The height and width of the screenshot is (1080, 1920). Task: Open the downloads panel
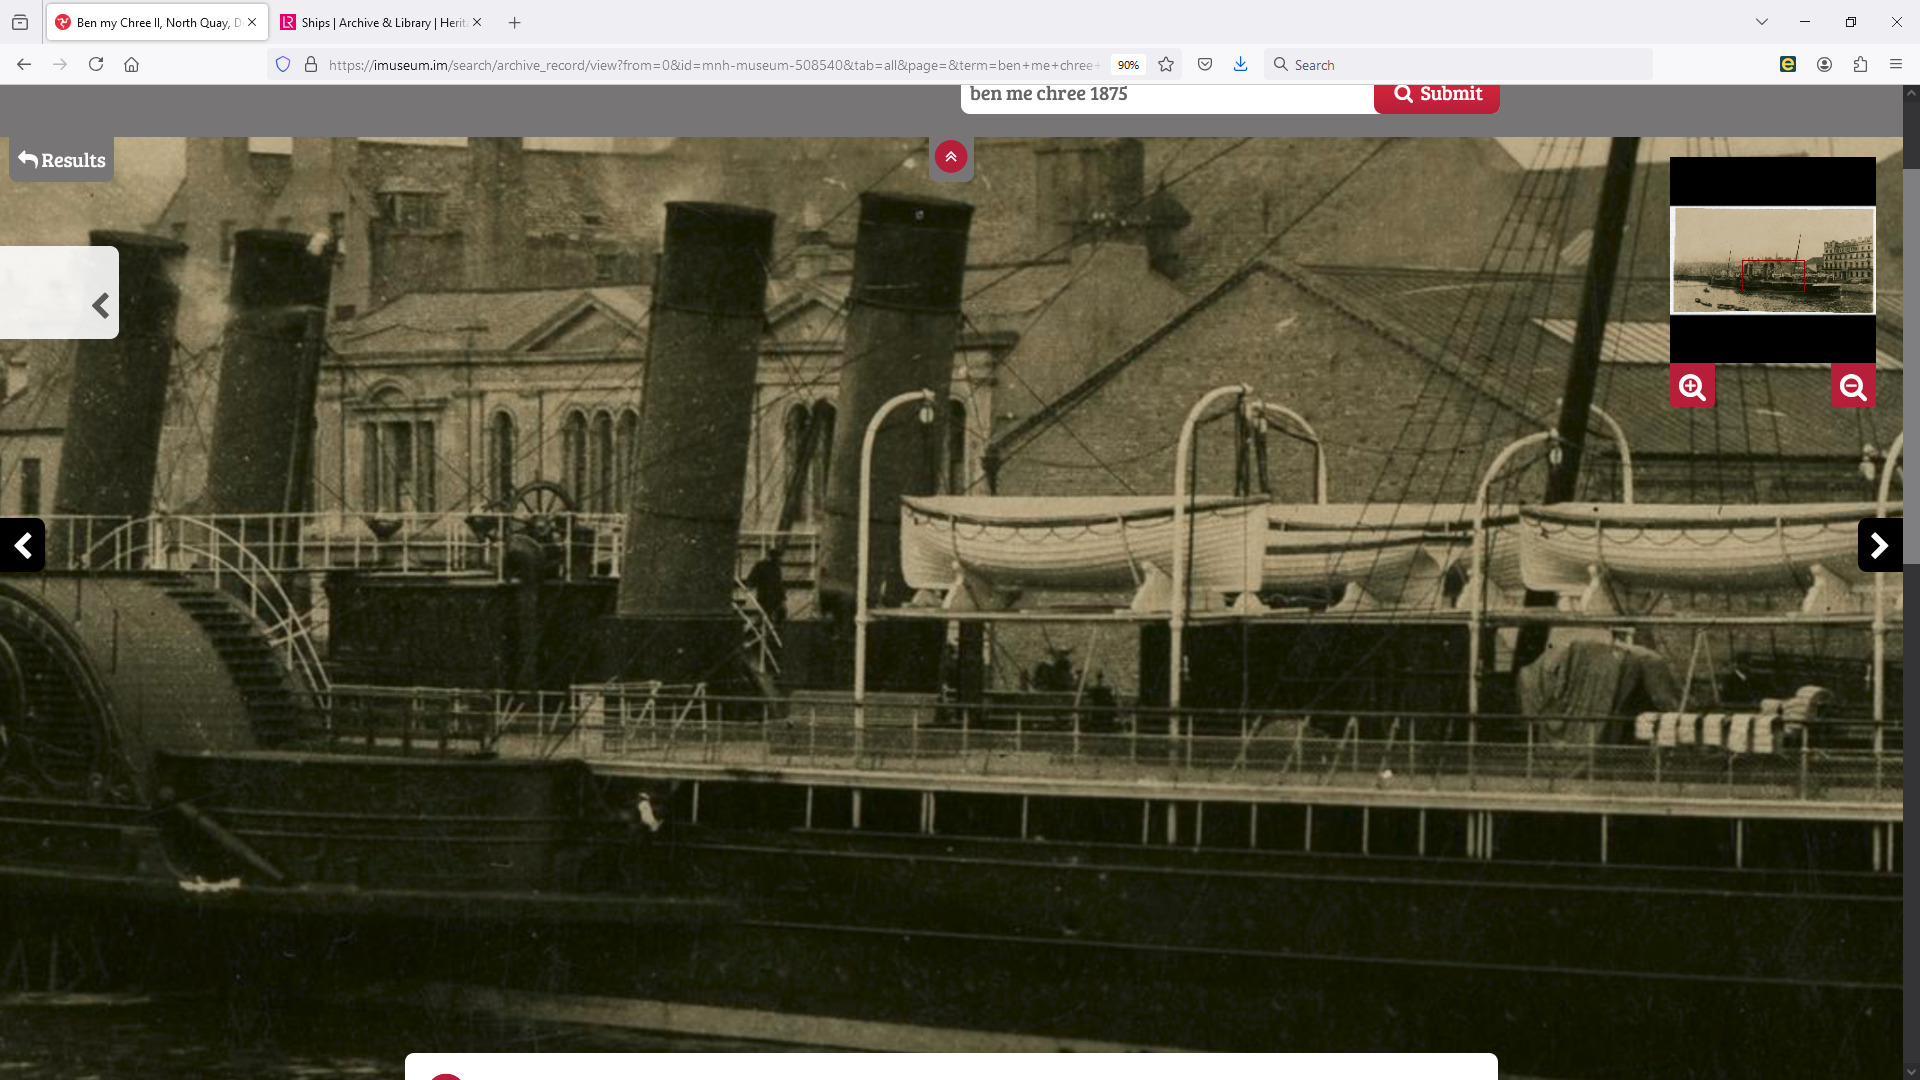(x=1240, y=64)
